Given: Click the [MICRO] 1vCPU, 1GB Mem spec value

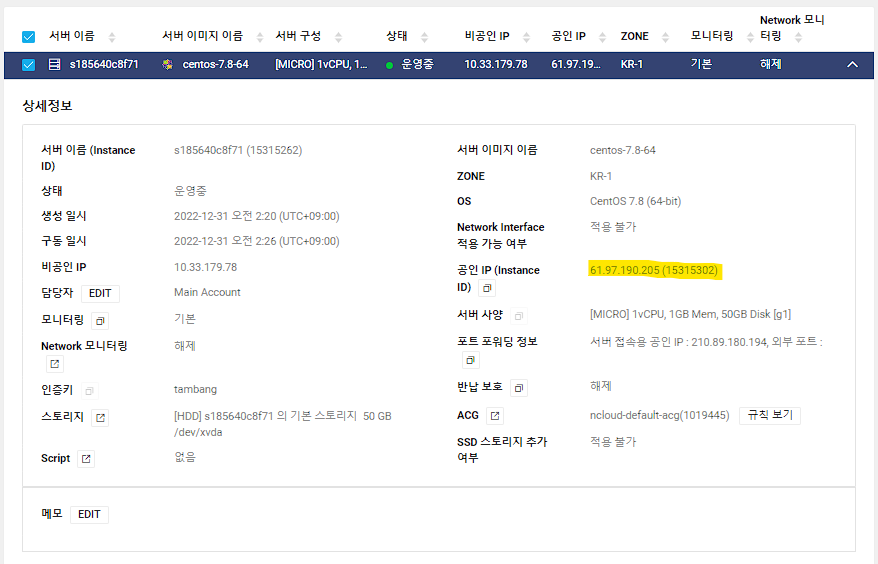Looking at the screenshot, I should pos(690,314).
